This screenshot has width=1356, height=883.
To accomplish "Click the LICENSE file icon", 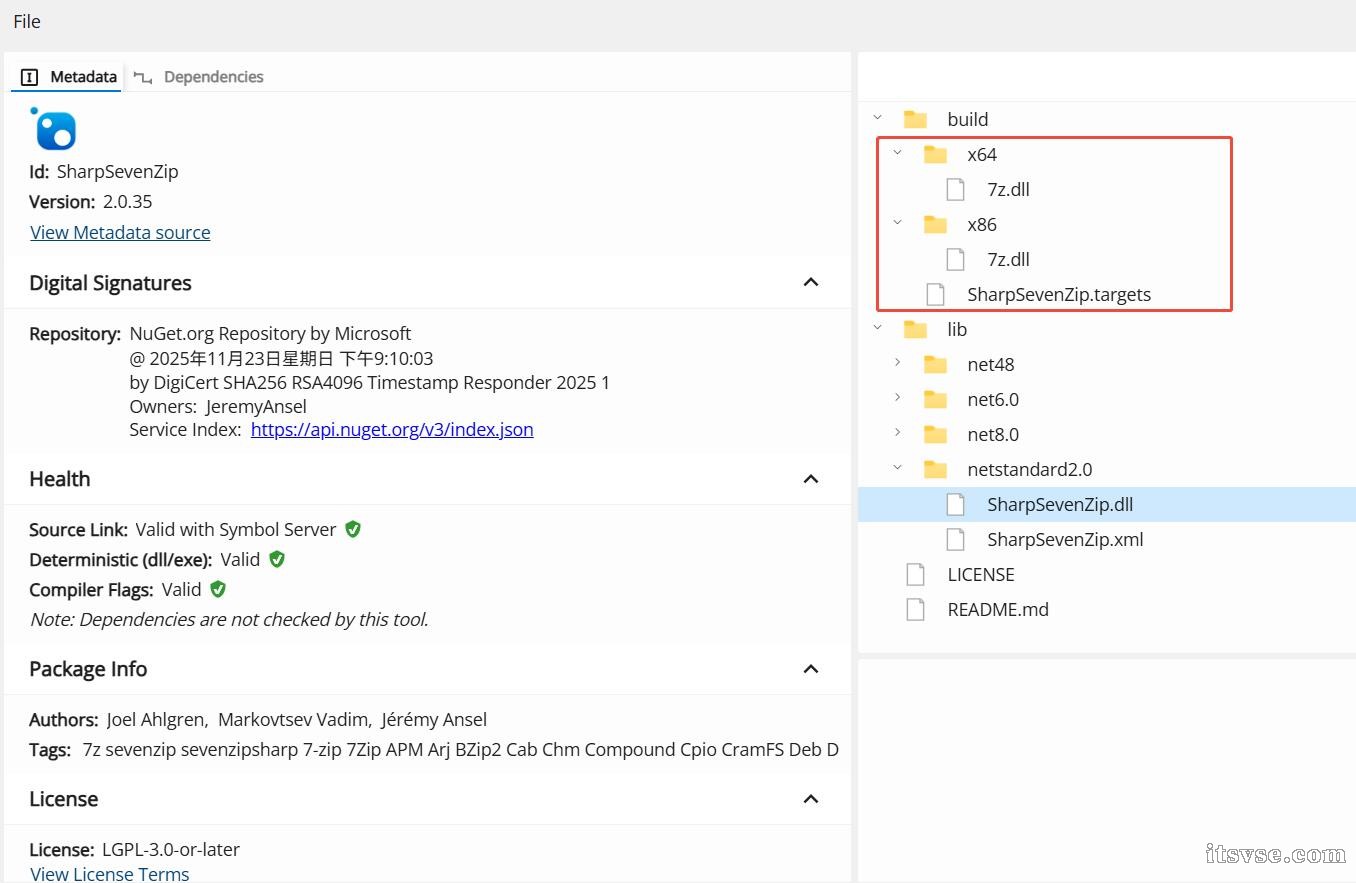I will [x=915, y=574].
